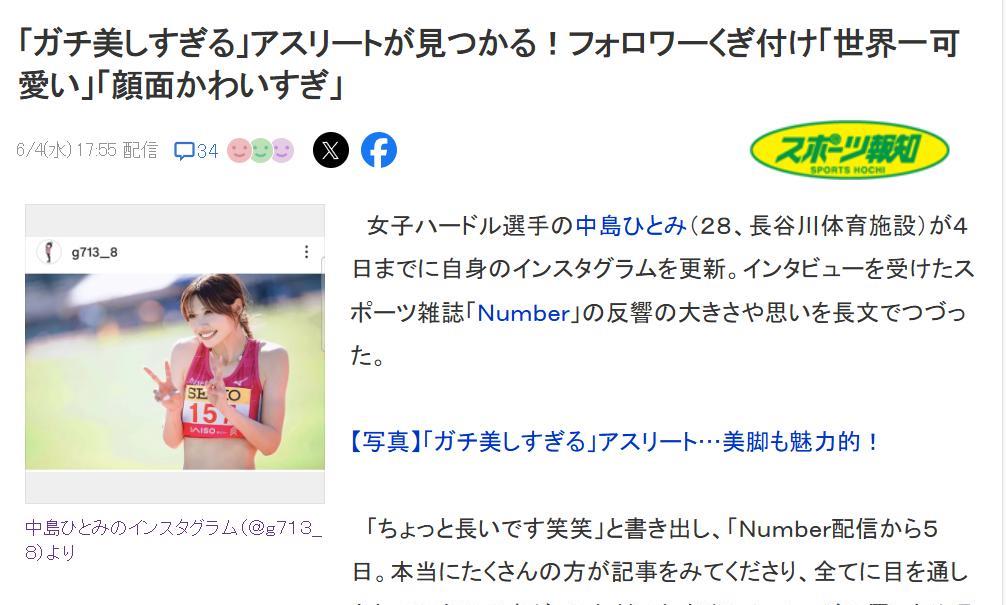The image size is (1006, 605).
Task: Open the 34 comments count
Action: [x=207, y=151]
